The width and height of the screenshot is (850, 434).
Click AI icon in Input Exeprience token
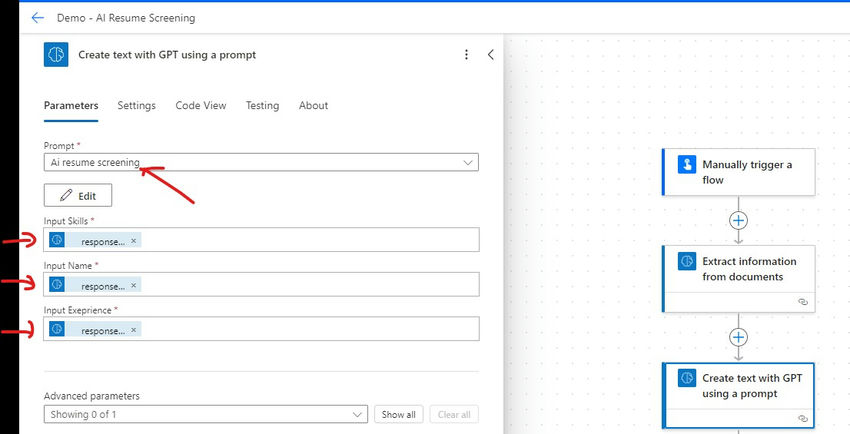point(57,329)
